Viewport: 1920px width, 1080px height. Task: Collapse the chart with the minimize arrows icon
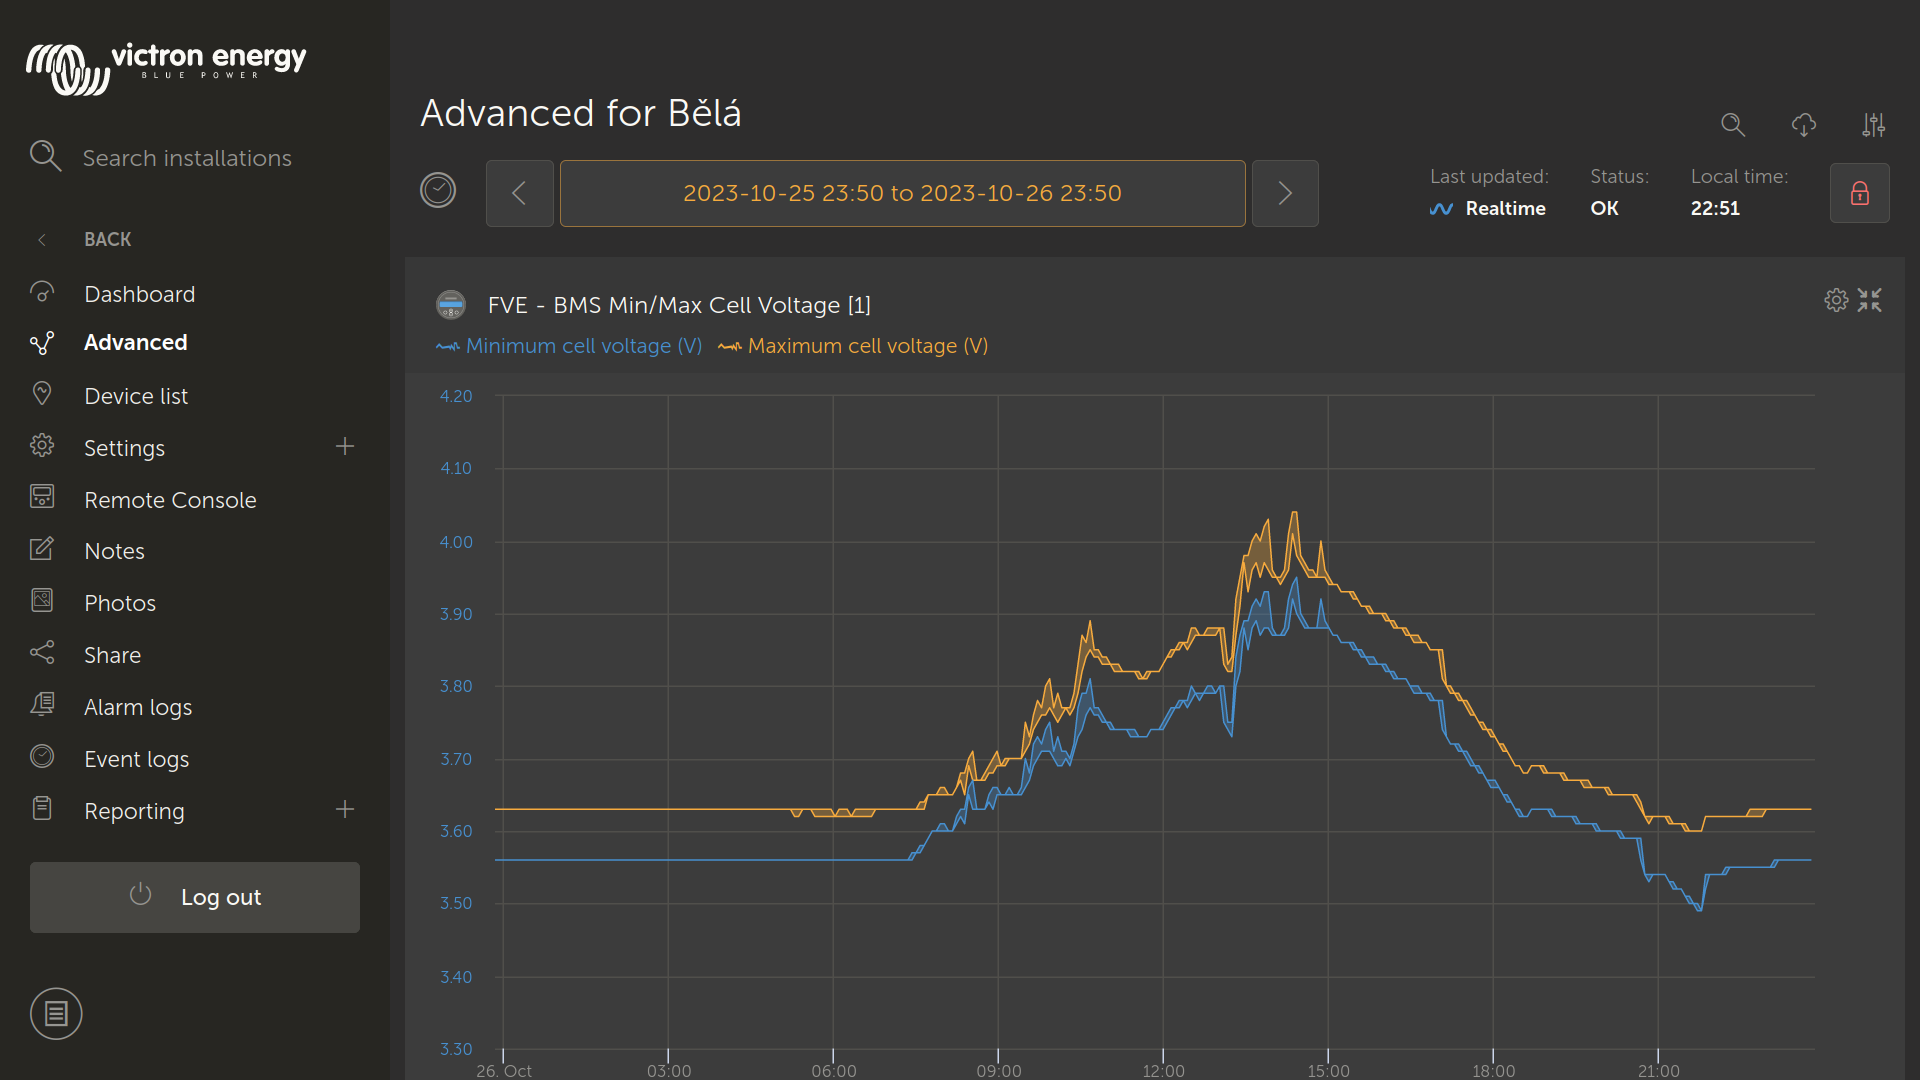point(1870,300)
